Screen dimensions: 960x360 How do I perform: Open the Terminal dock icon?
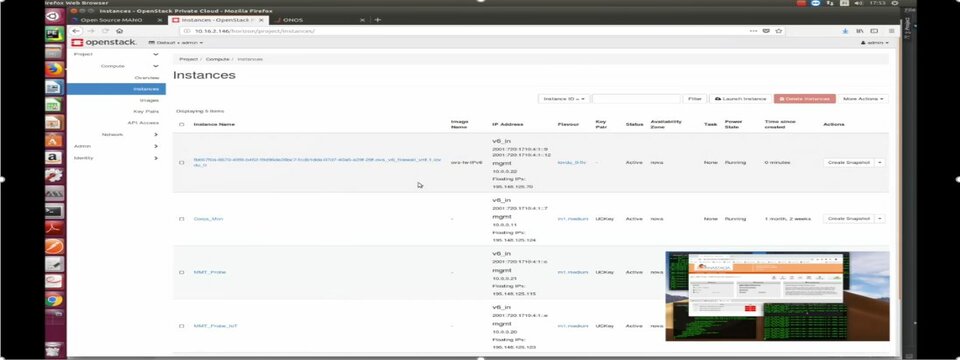coord(54,211)
